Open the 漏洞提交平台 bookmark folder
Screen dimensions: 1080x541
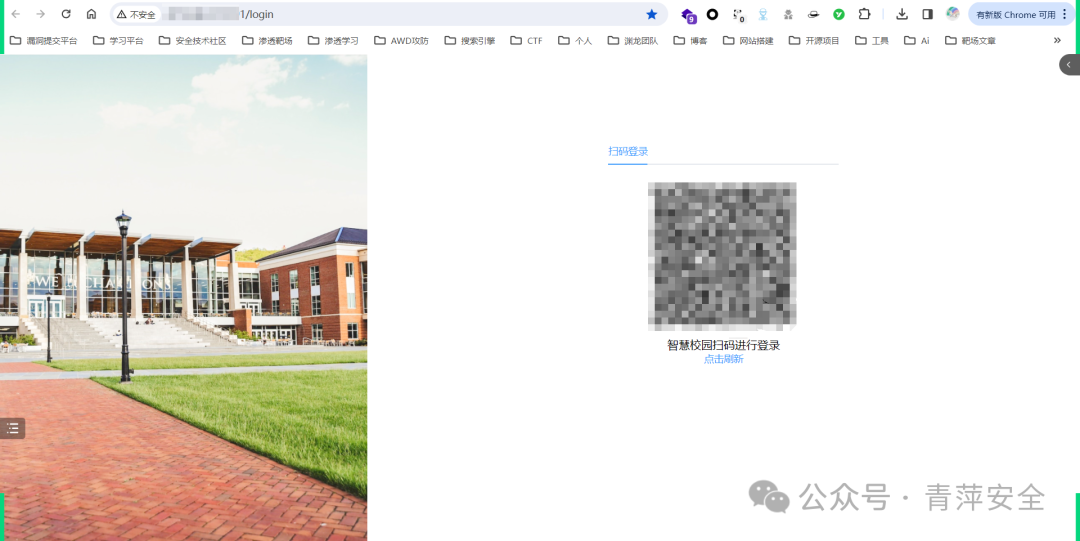[x=43, y=41]
